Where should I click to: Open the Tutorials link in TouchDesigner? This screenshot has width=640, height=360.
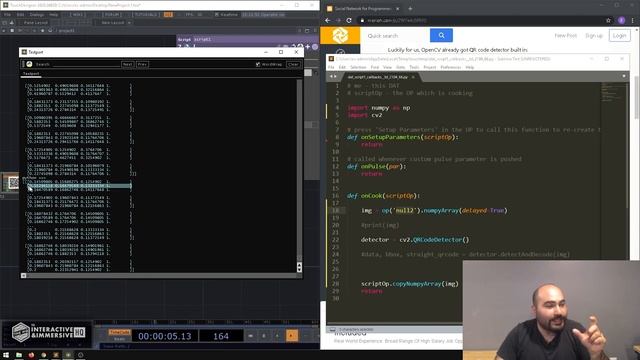[x=146, y=14]
